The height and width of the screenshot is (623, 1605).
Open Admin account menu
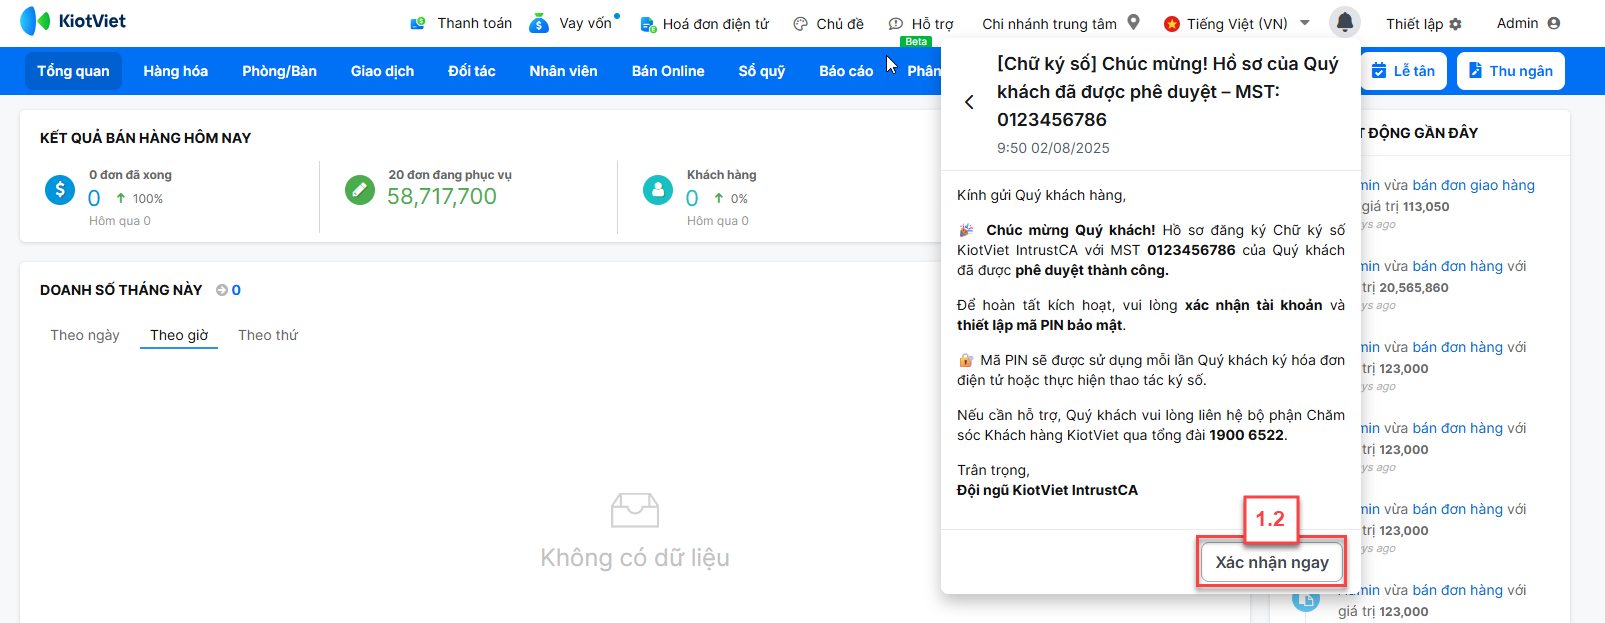(x=1517, y=23)
